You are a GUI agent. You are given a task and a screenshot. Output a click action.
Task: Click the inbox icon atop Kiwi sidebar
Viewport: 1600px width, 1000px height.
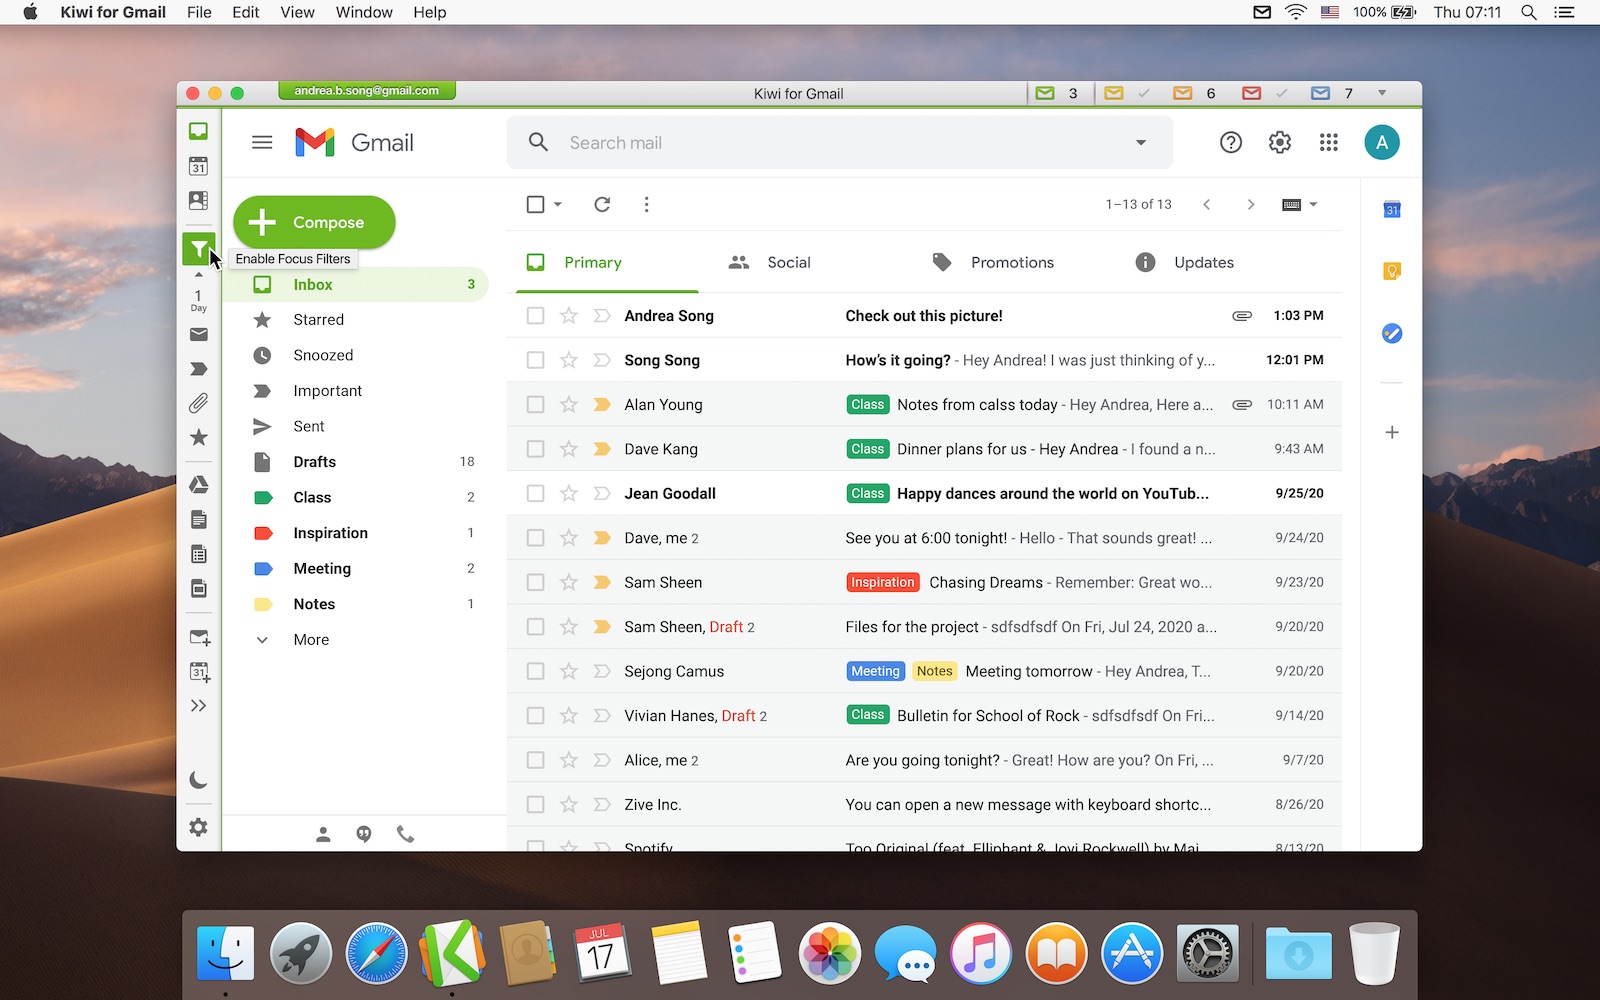tap(199, 131)
